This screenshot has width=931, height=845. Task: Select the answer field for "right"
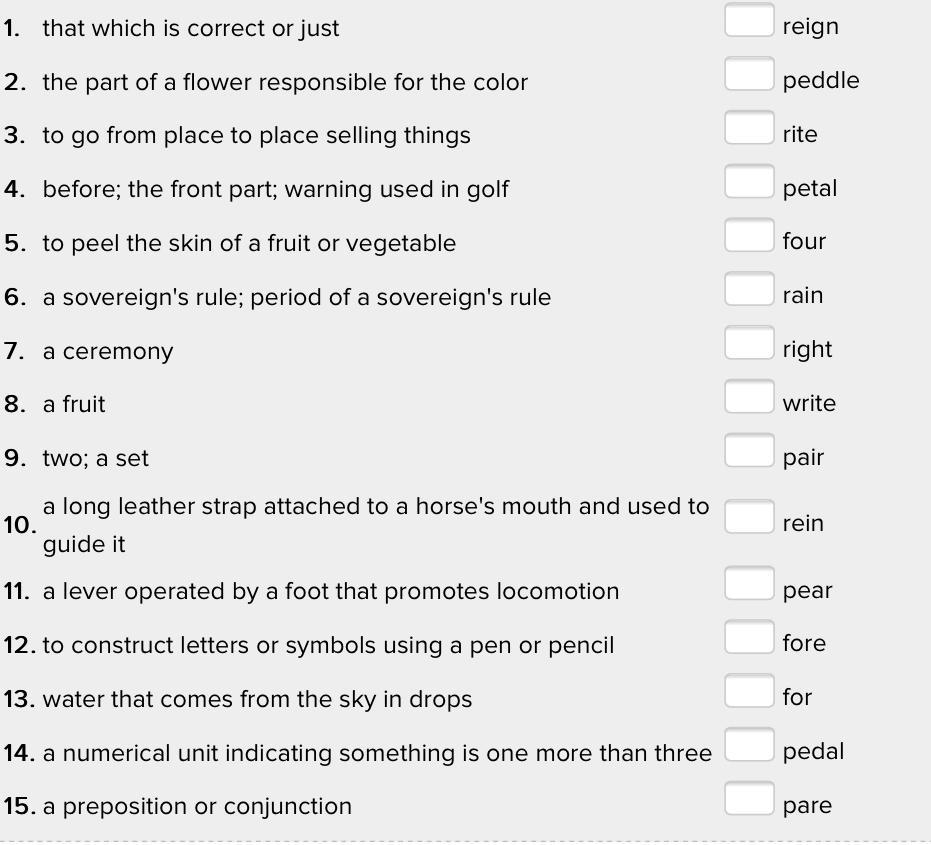click(x=749, y=343)
